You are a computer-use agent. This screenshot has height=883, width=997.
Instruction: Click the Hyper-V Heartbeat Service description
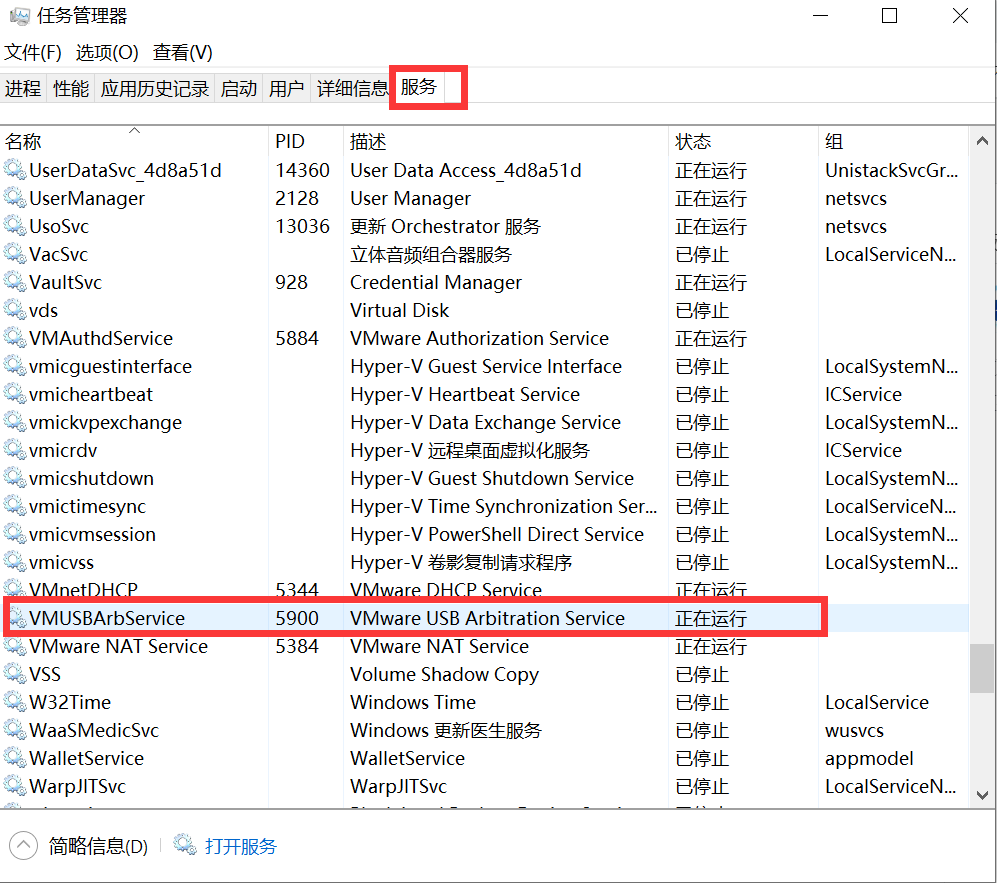click(x=465, y=394)
